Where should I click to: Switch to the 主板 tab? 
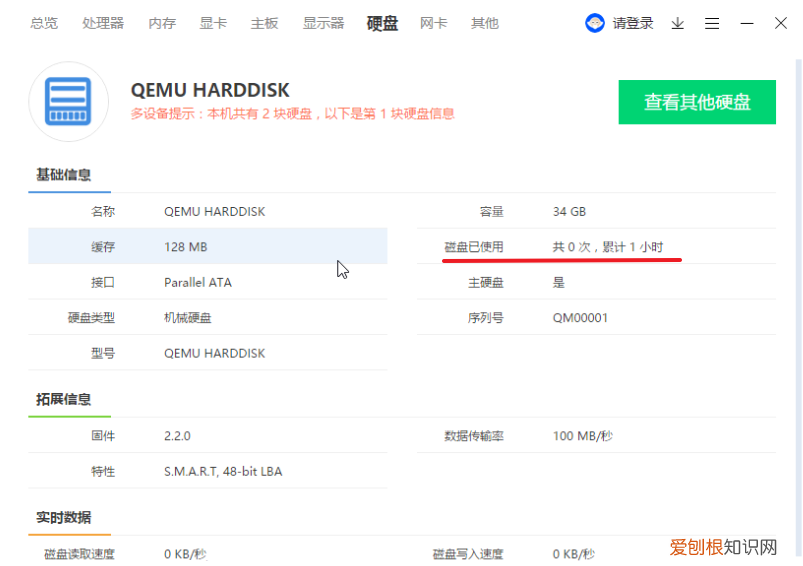[264, 23]
